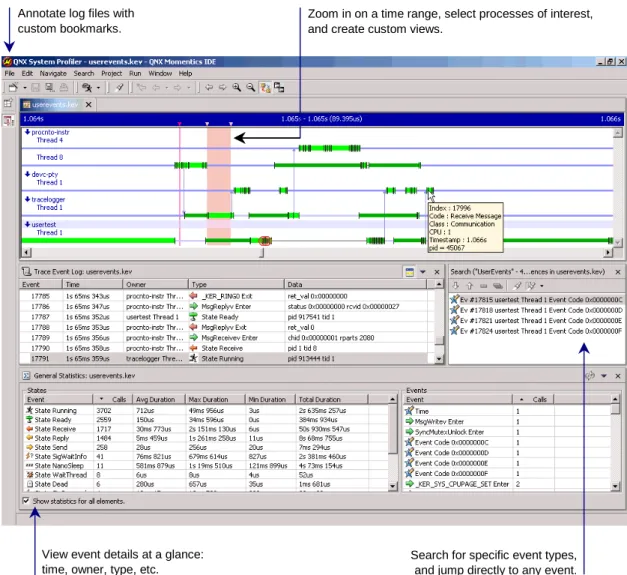Open the New wizard dropdown arrow
This screenshot has height=575, width=627.
tap(25, 88)
